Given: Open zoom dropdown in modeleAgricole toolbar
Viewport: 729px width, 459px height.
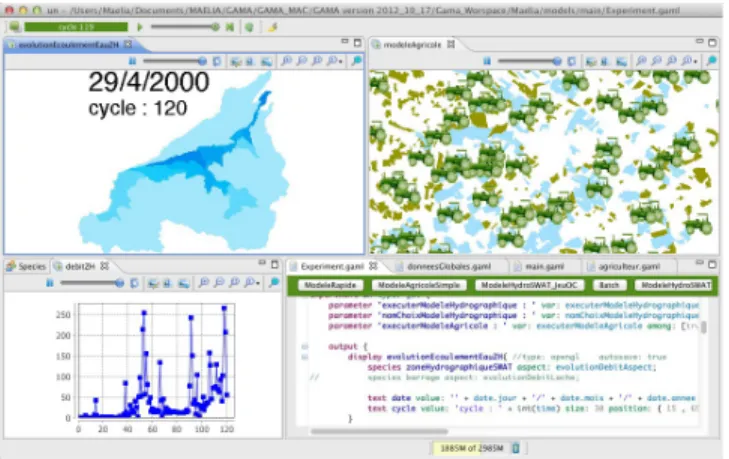Looking at the screenshot, I should [689, 61].
